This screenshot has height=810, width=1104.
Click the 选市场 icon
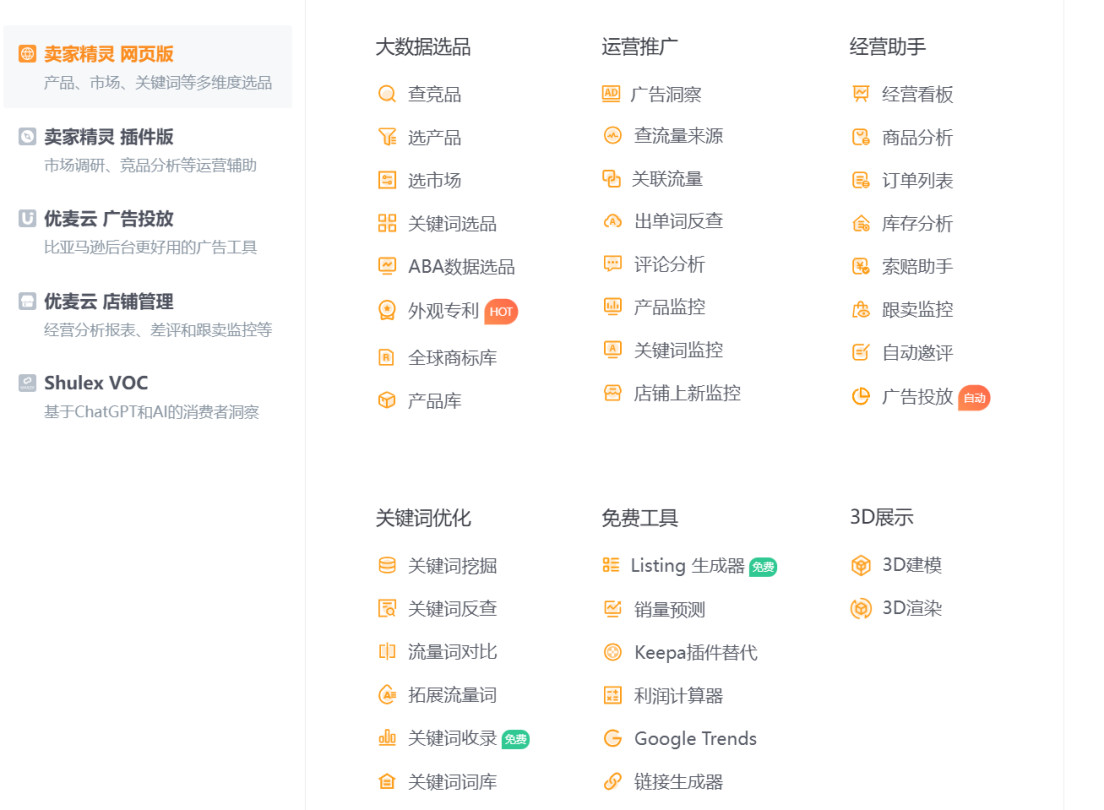click(x=387, y=180)
